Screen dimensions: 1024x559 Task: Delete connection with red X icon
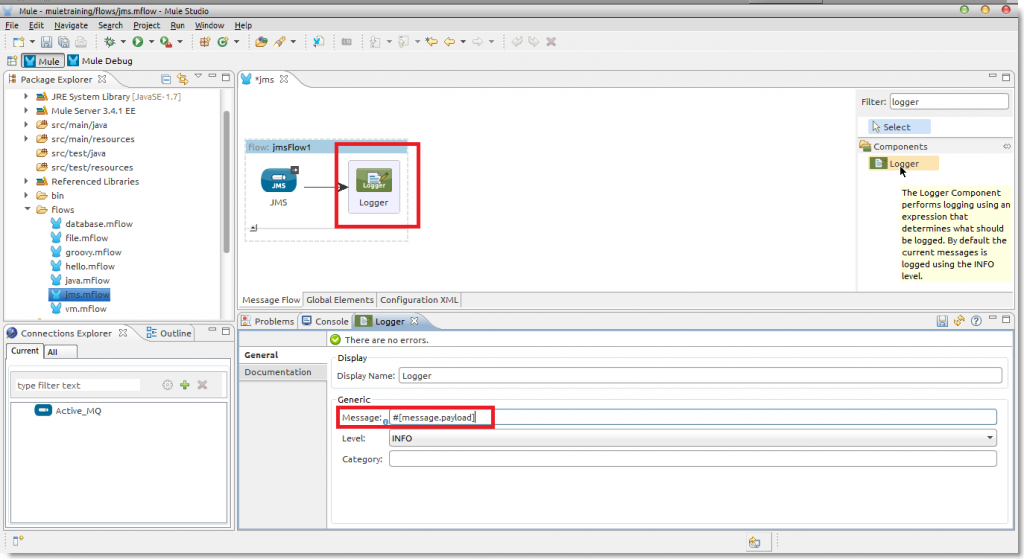(x=202, y=385)
